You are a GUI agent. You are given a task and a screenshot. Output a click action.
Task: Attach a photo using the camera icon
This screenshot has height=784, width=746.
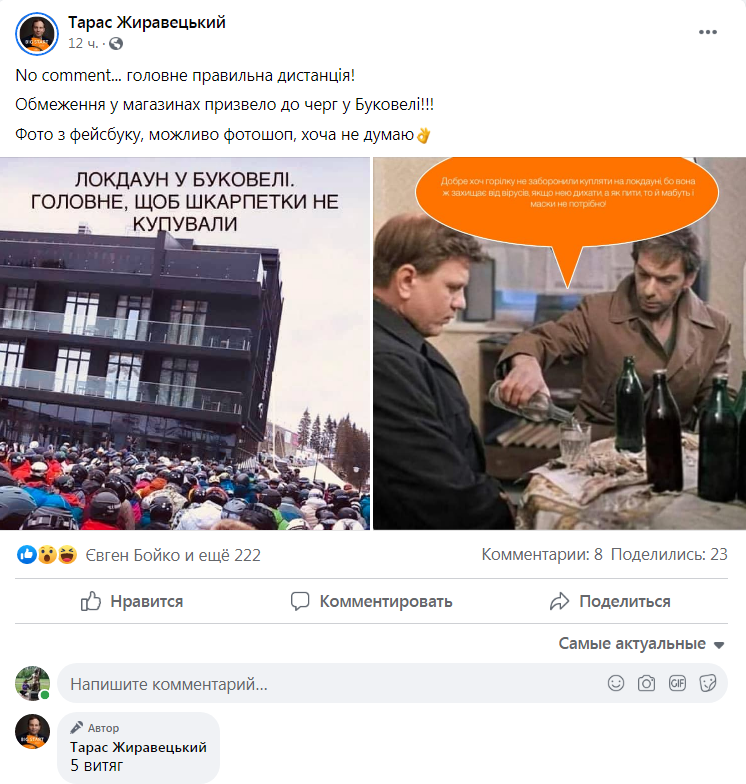(x=646, y=683)
